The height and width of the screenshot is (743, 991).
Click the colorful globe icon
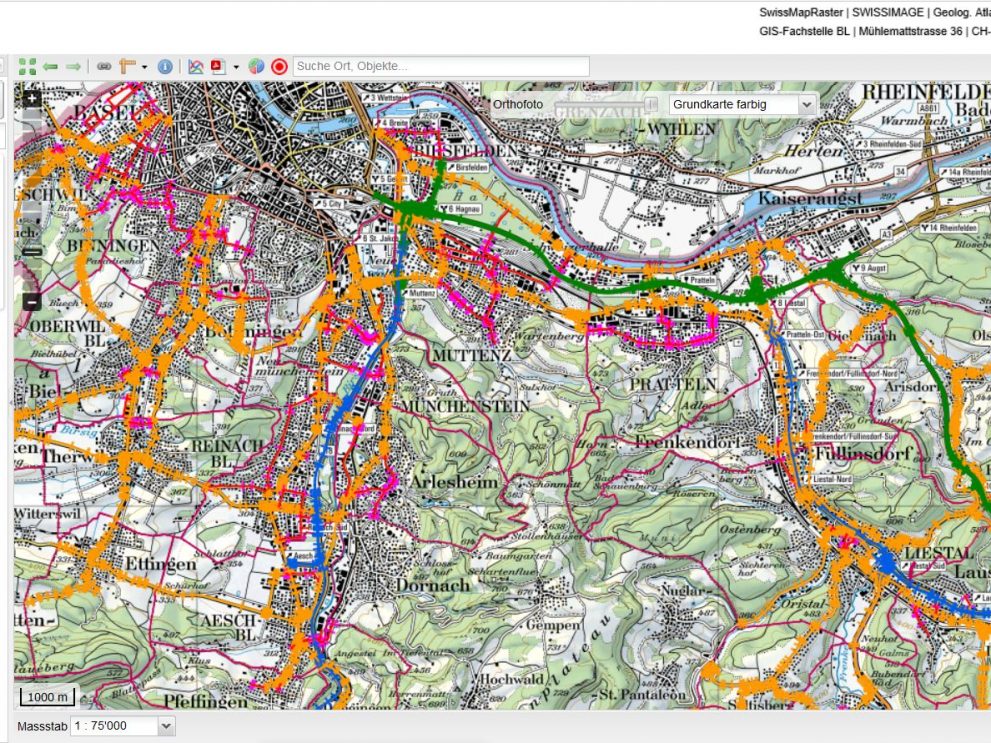tap(257, 66)
